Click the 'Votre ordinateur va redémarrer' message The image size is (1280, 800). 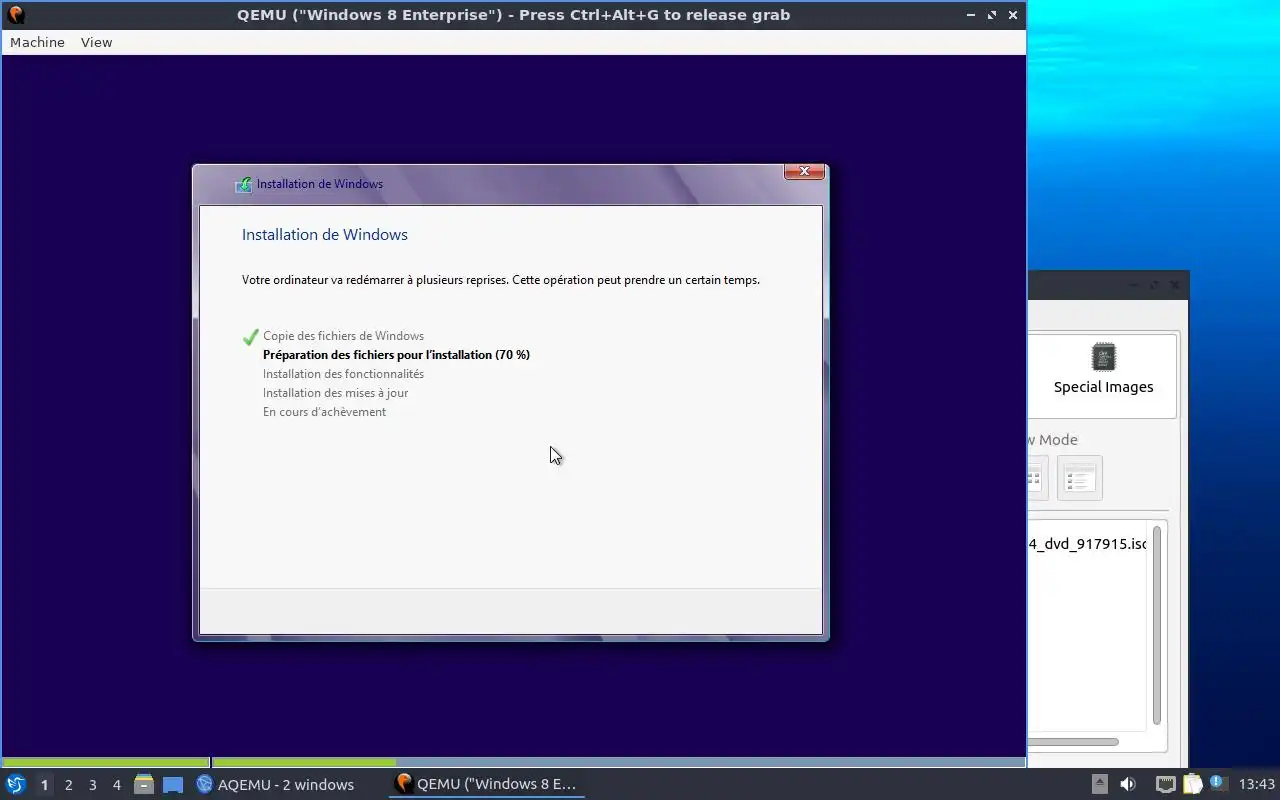point(501,280)
